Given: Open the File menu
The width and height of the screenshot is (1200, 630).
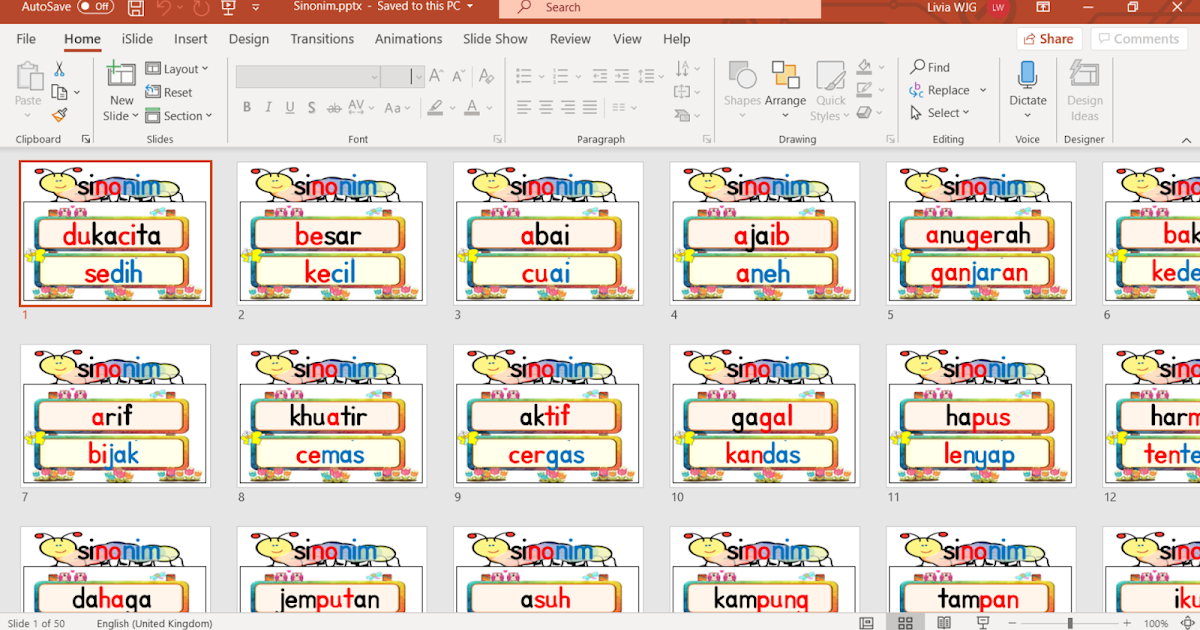Looking at the screenshot, I should pos(26,39).
